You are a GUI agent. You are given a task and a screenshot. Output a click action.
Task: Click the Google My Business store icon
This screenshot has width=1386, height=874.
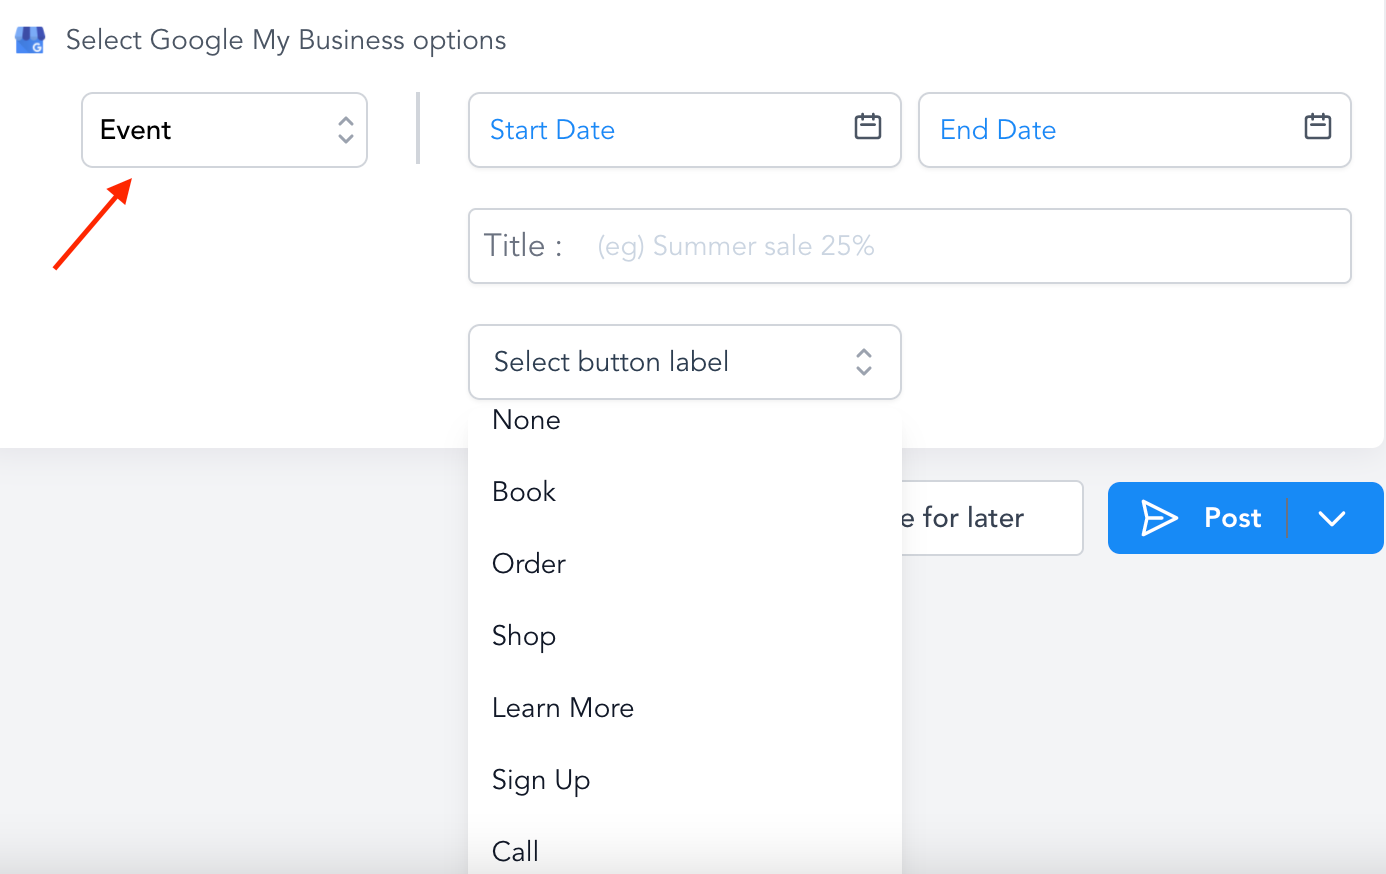pyautogui.click(x=30, y=40)
